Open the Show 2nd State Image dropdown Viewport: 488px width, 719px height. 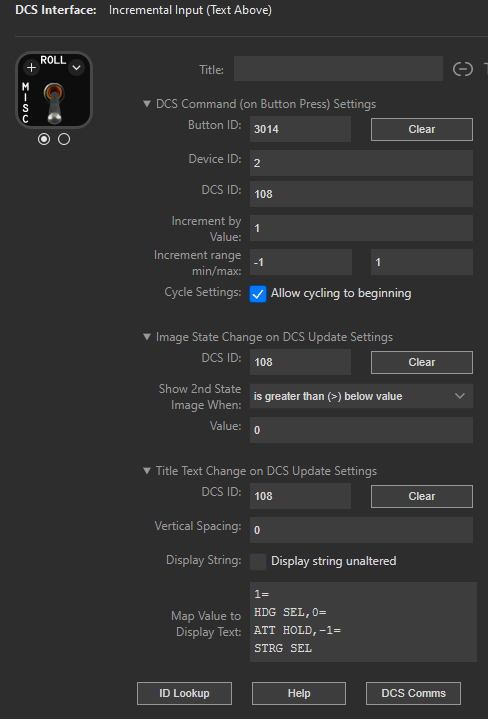point(361,396)
